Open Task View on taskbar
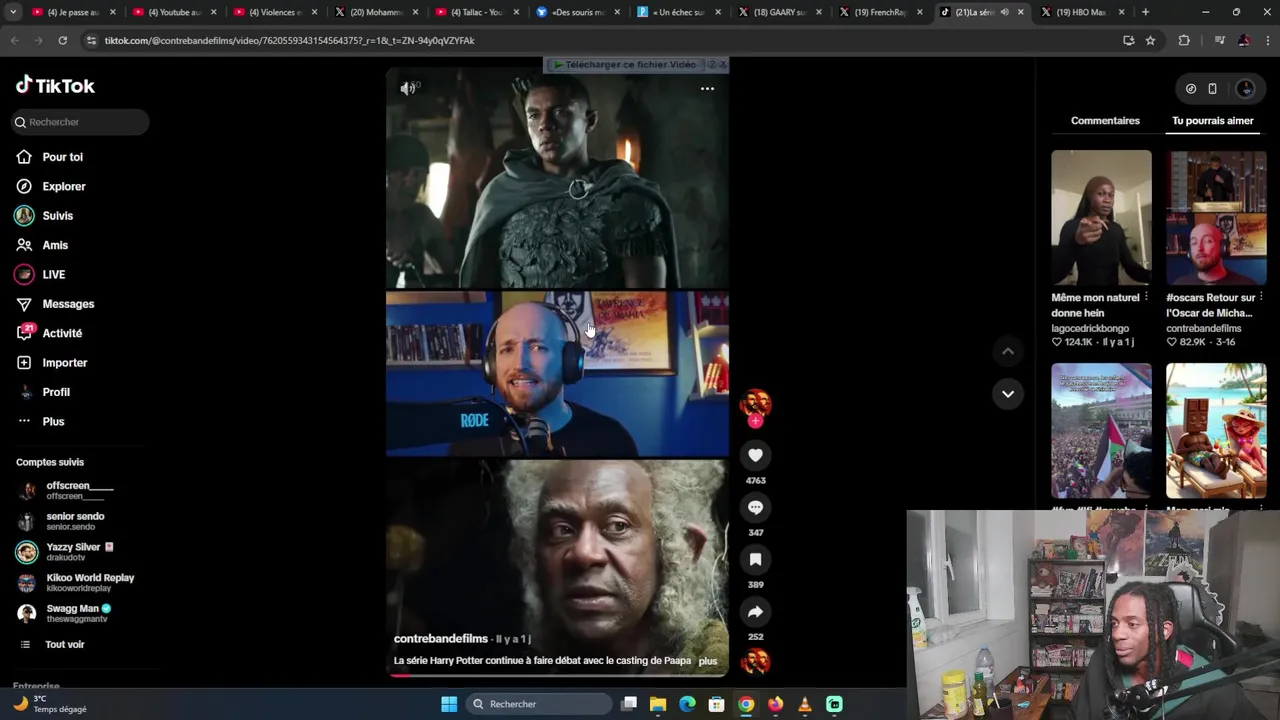1280x720 pixels. 629,704
